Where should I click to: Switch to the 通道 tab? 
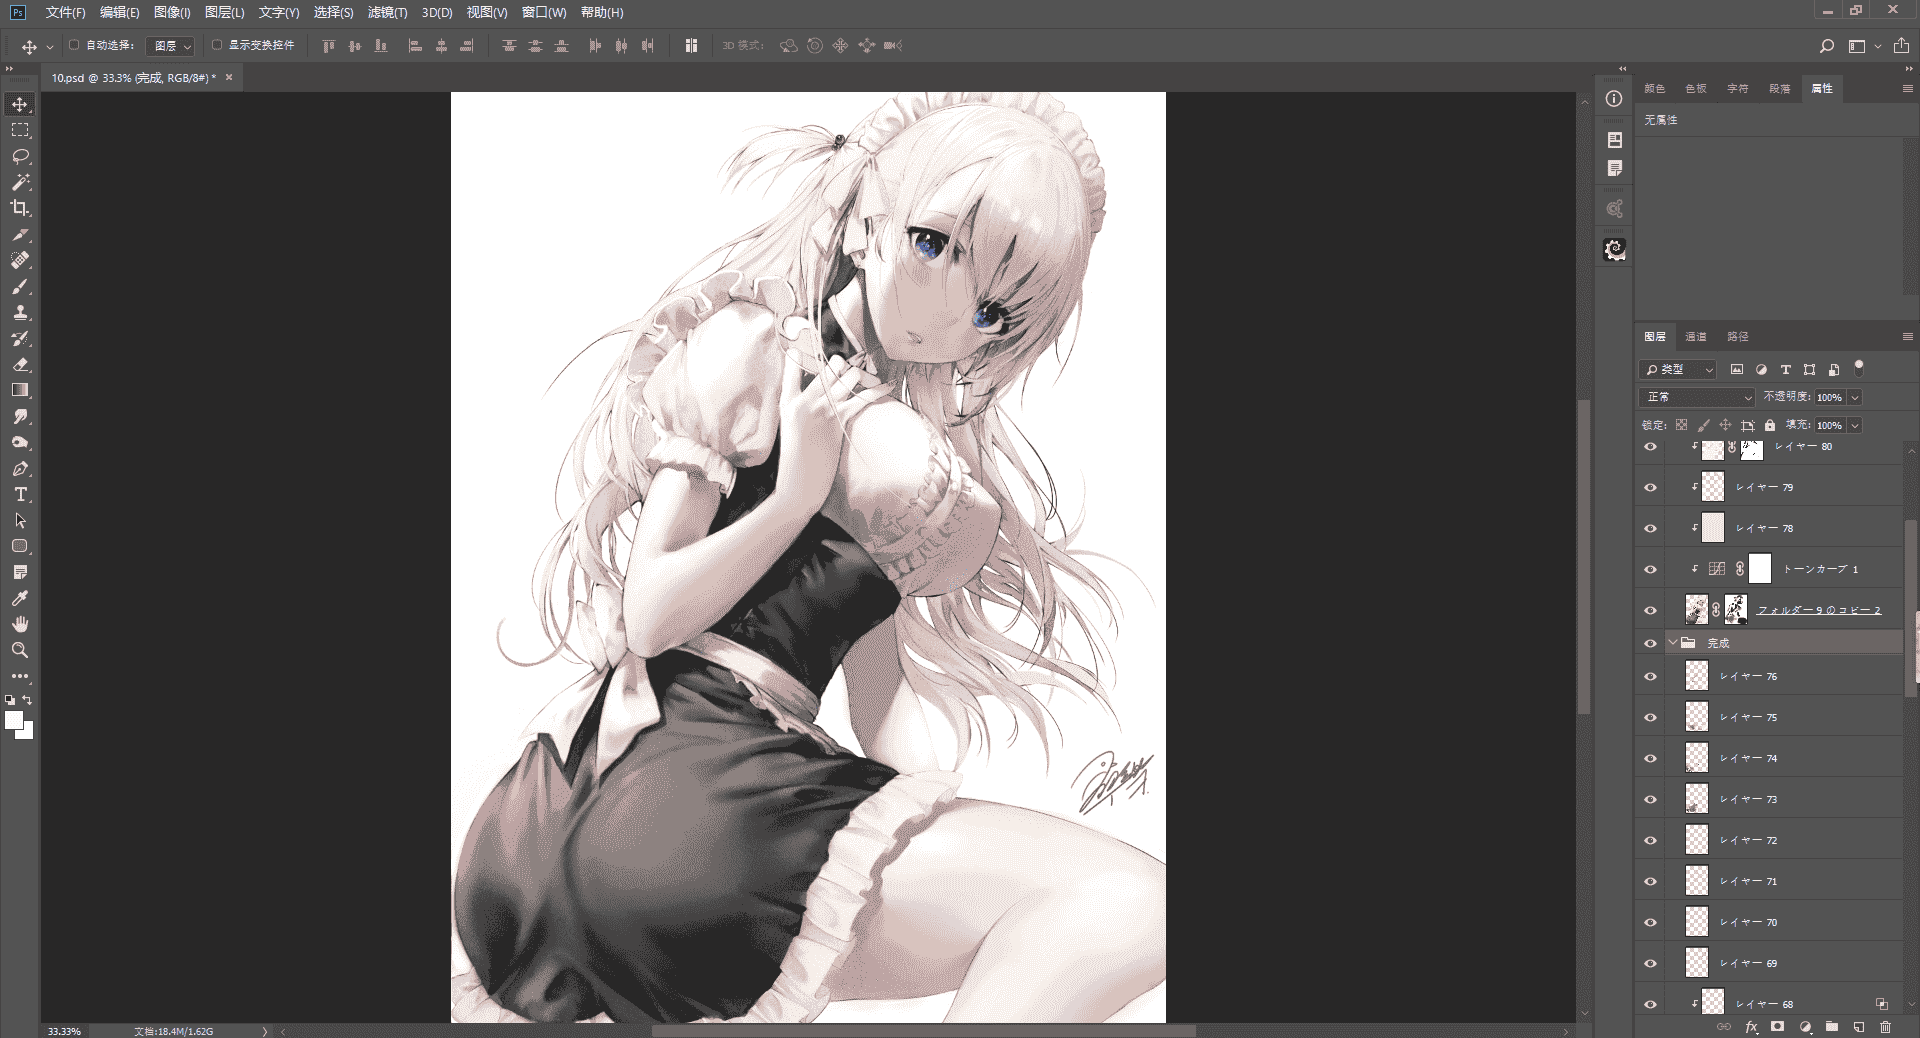[x=1696, y=337]
